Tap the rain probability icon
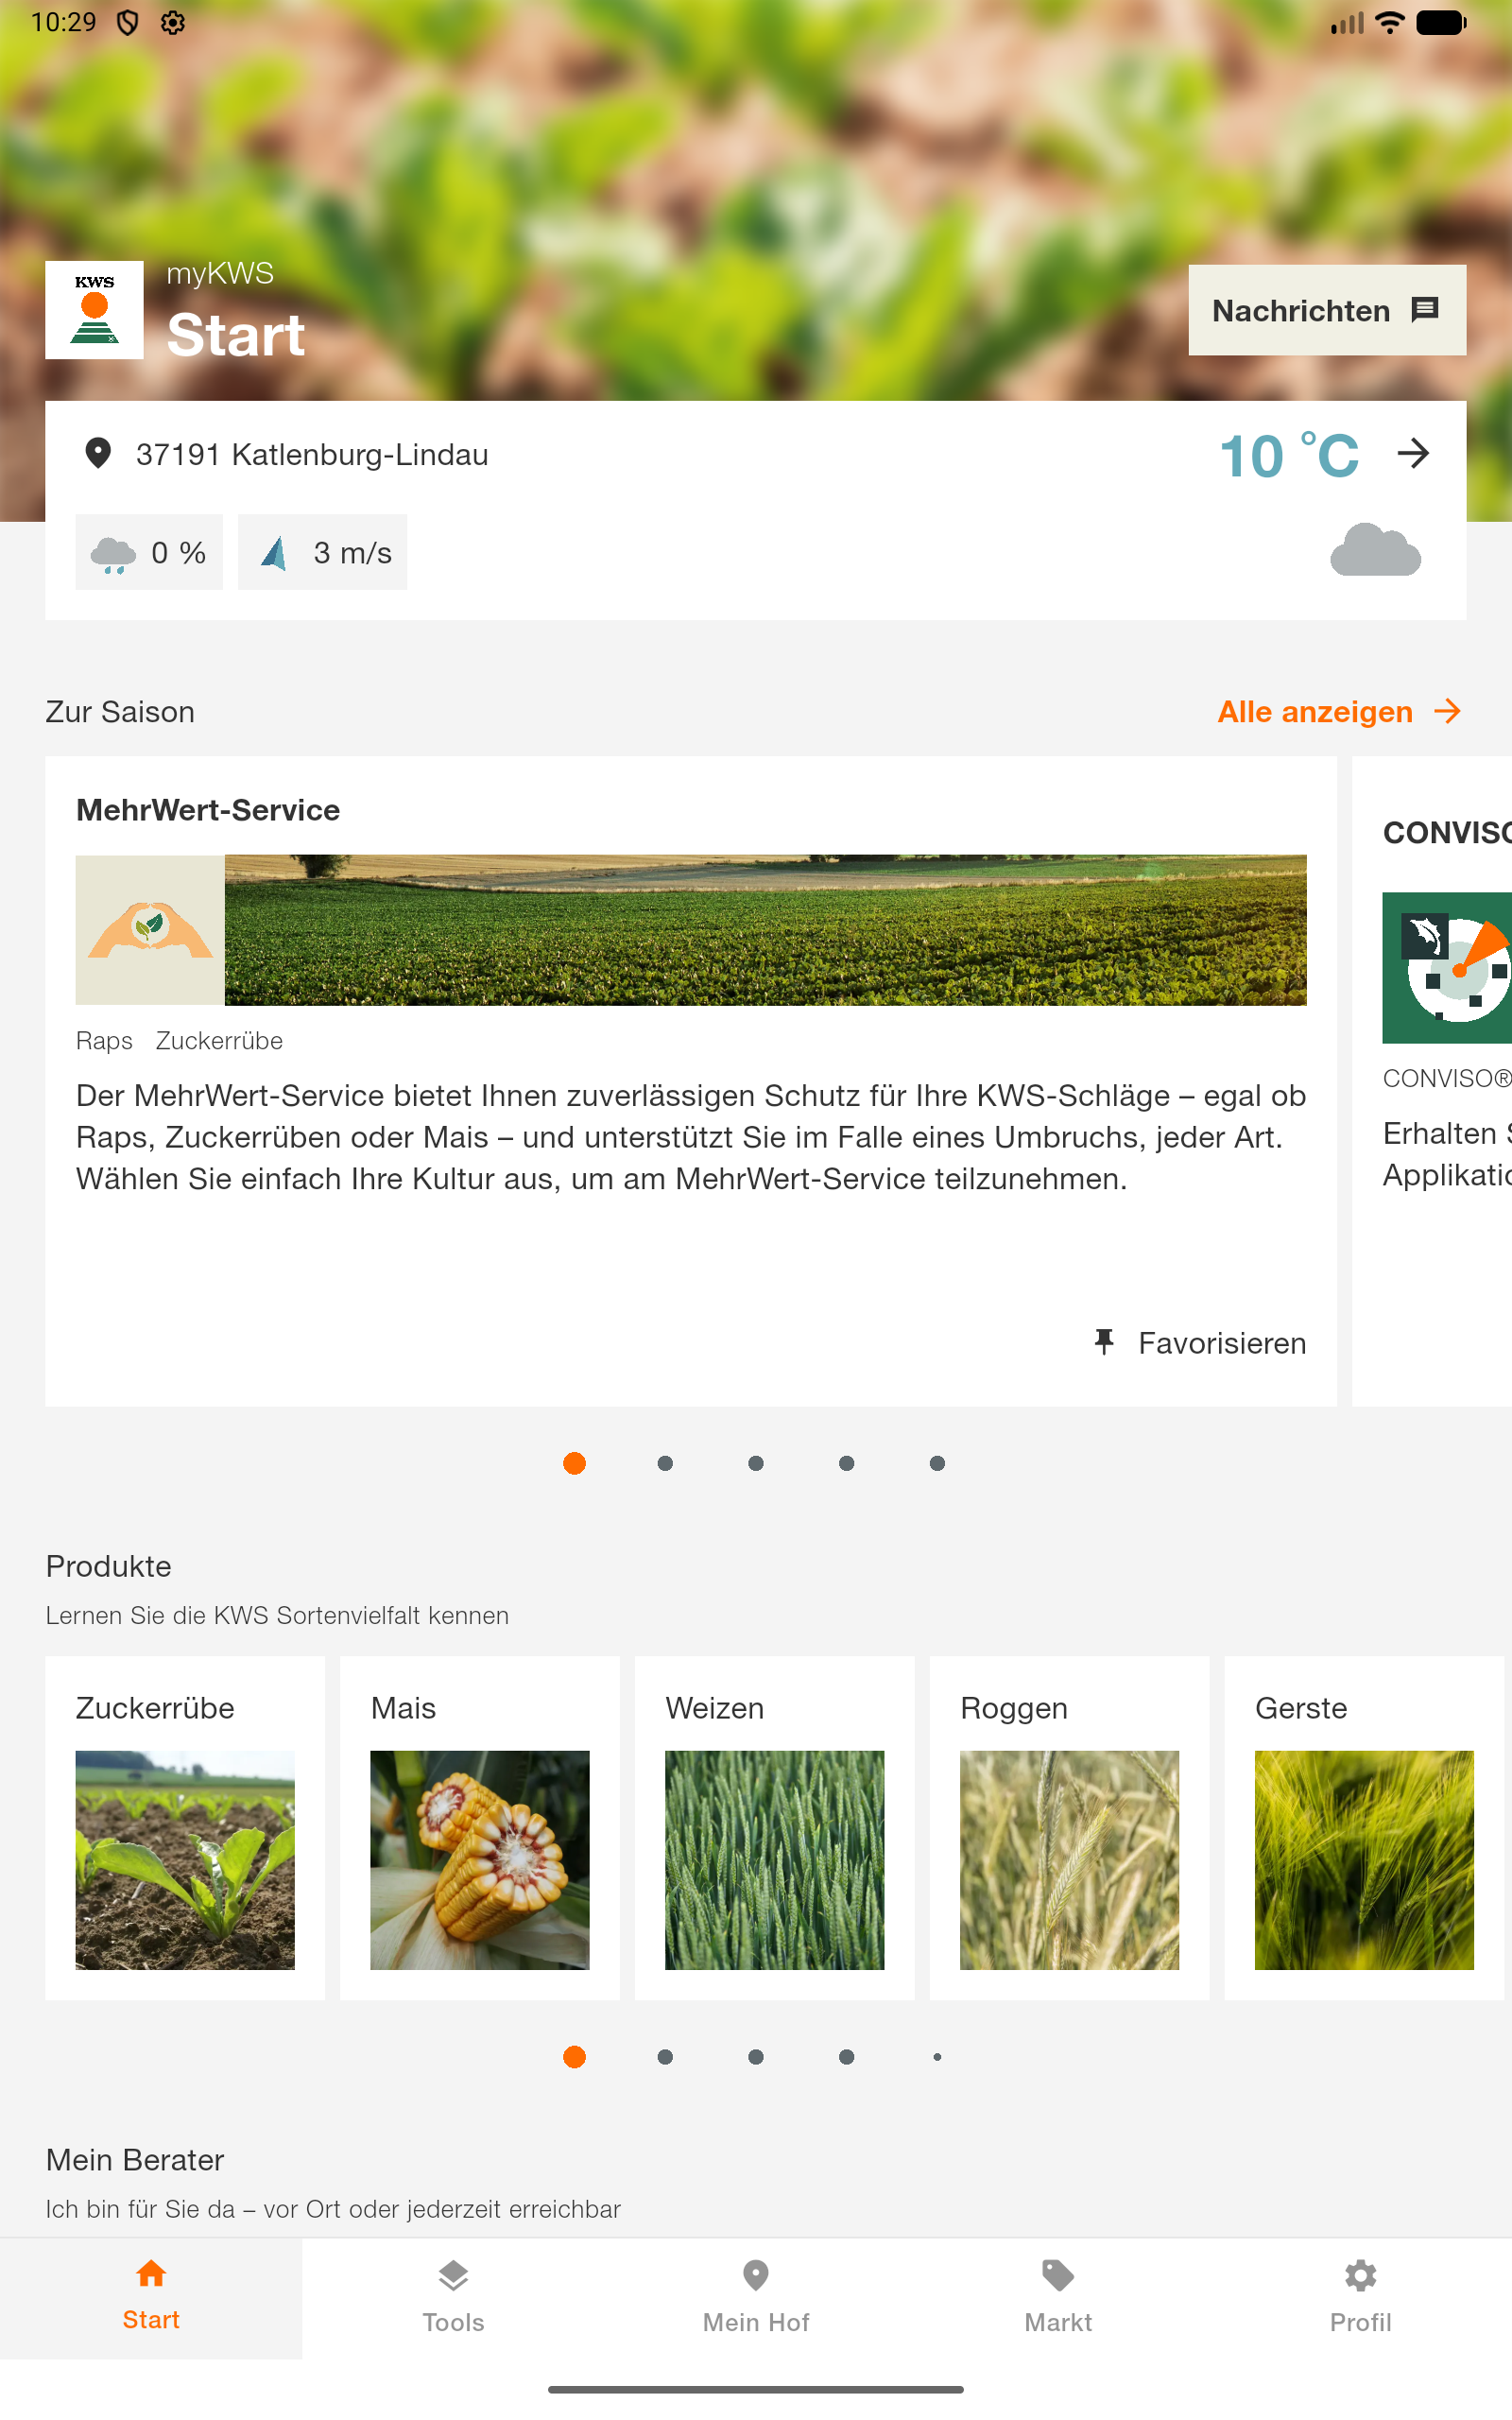Viewport: 1512px width, 2420px height. (113, 553)
